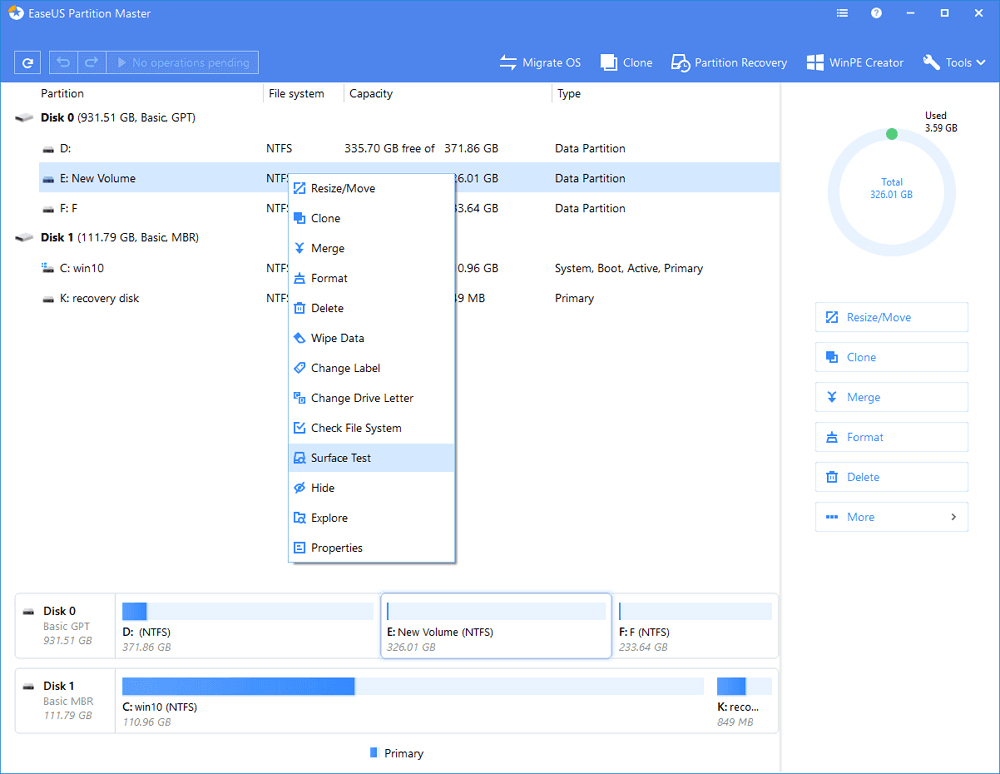The height and width of the screenshot is (774, 1000).
Task: Click the Migrate OS icon
Action: coord(508,62)
